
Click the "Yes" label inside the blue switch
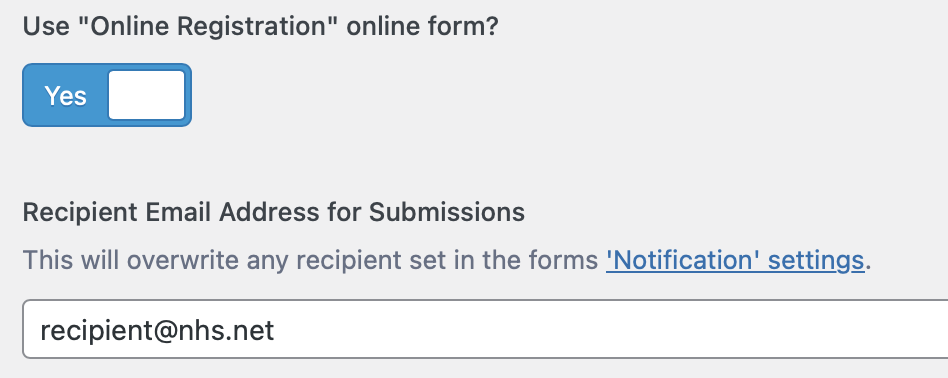tap(65, 96)
